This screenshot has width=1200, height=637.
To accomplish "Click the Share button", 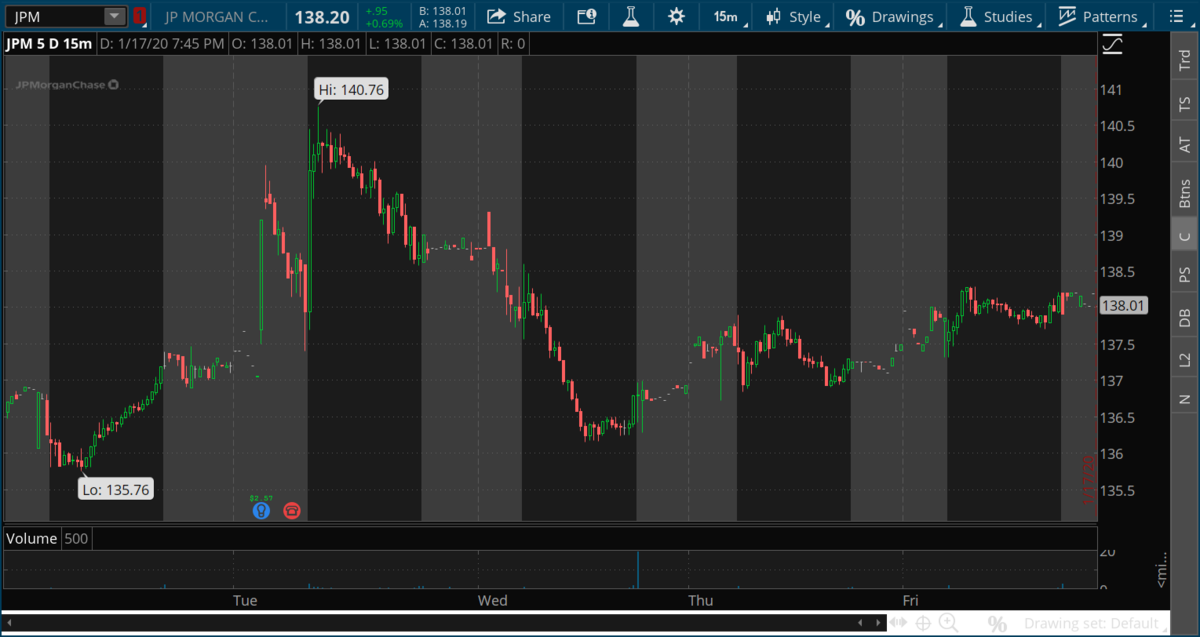I will click(519, 16).
